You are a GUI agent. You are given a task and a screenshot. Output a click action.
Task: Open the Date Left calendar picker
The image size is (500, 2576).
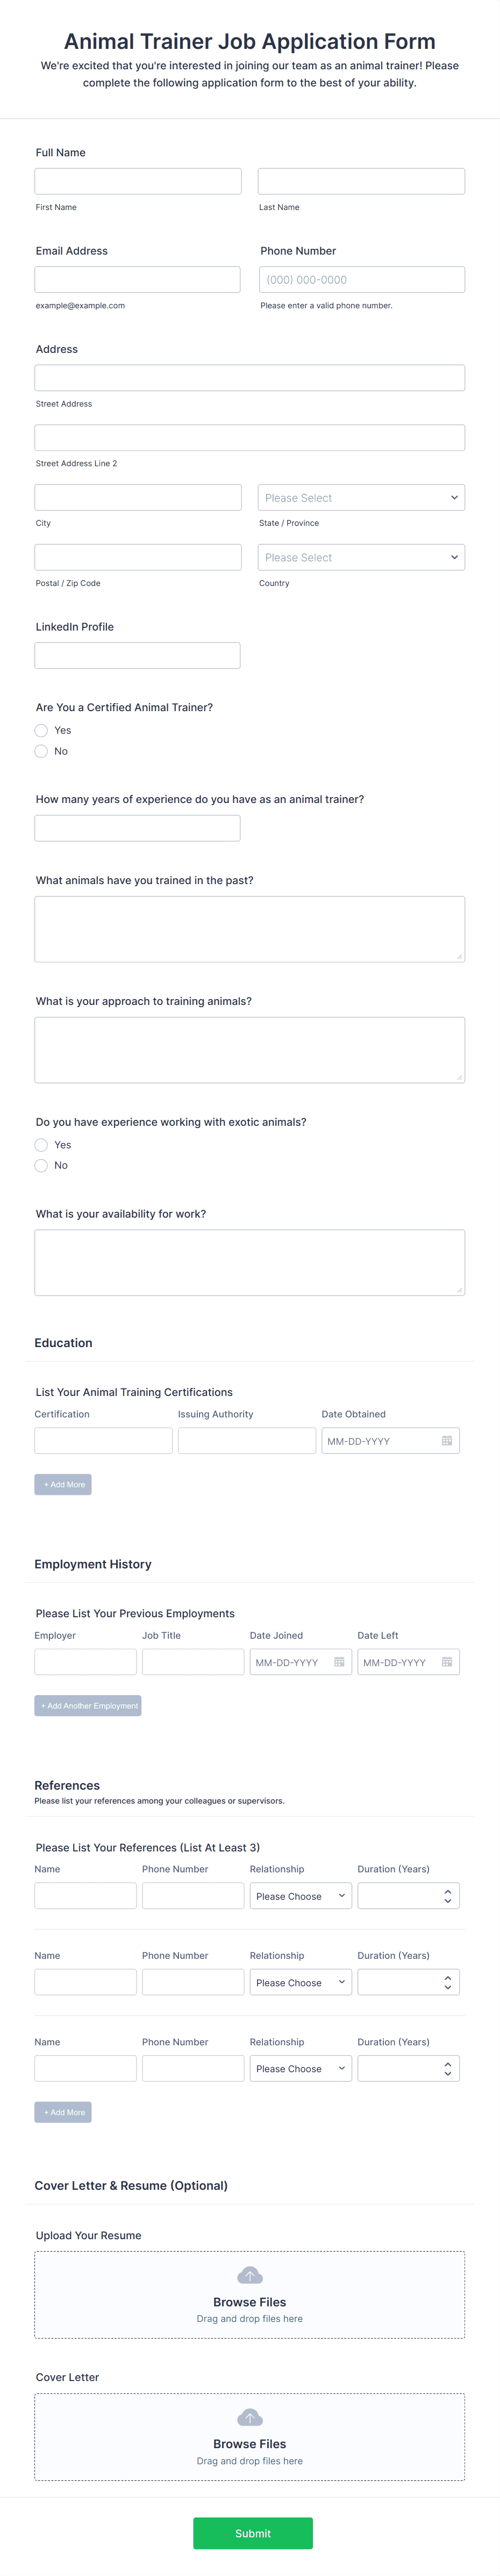pos(447,1661)
